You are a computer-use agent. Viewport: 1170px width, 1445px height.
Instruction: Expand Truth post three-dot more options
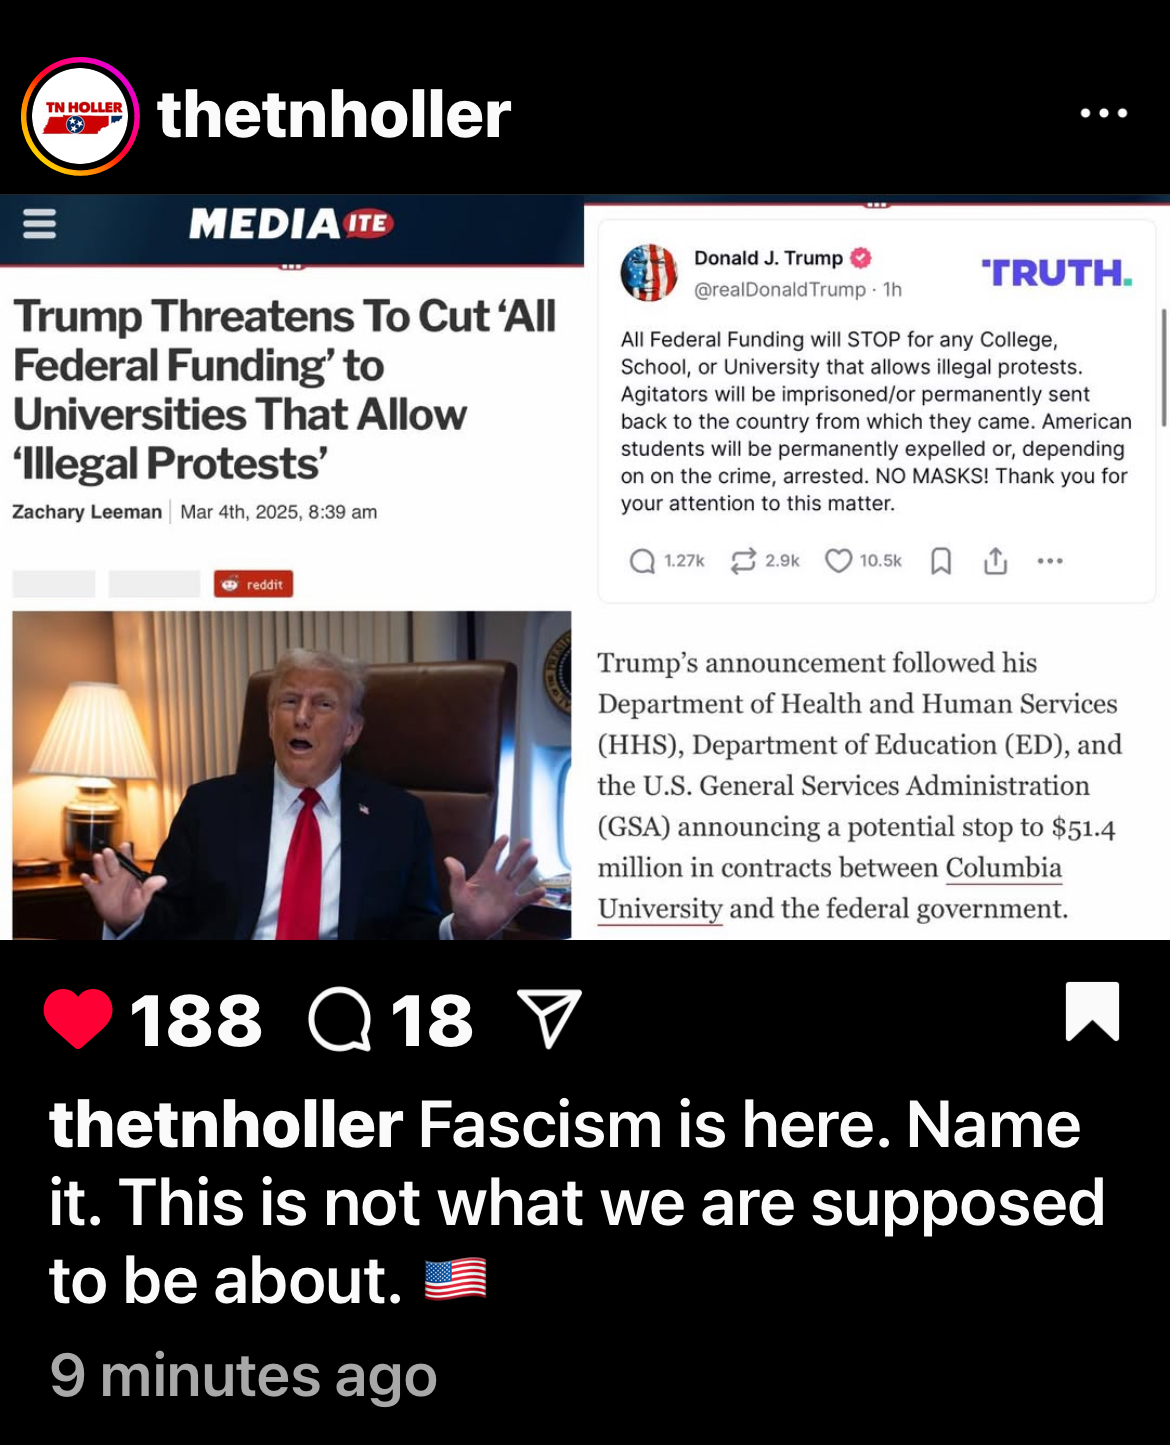coord(1050,561)
